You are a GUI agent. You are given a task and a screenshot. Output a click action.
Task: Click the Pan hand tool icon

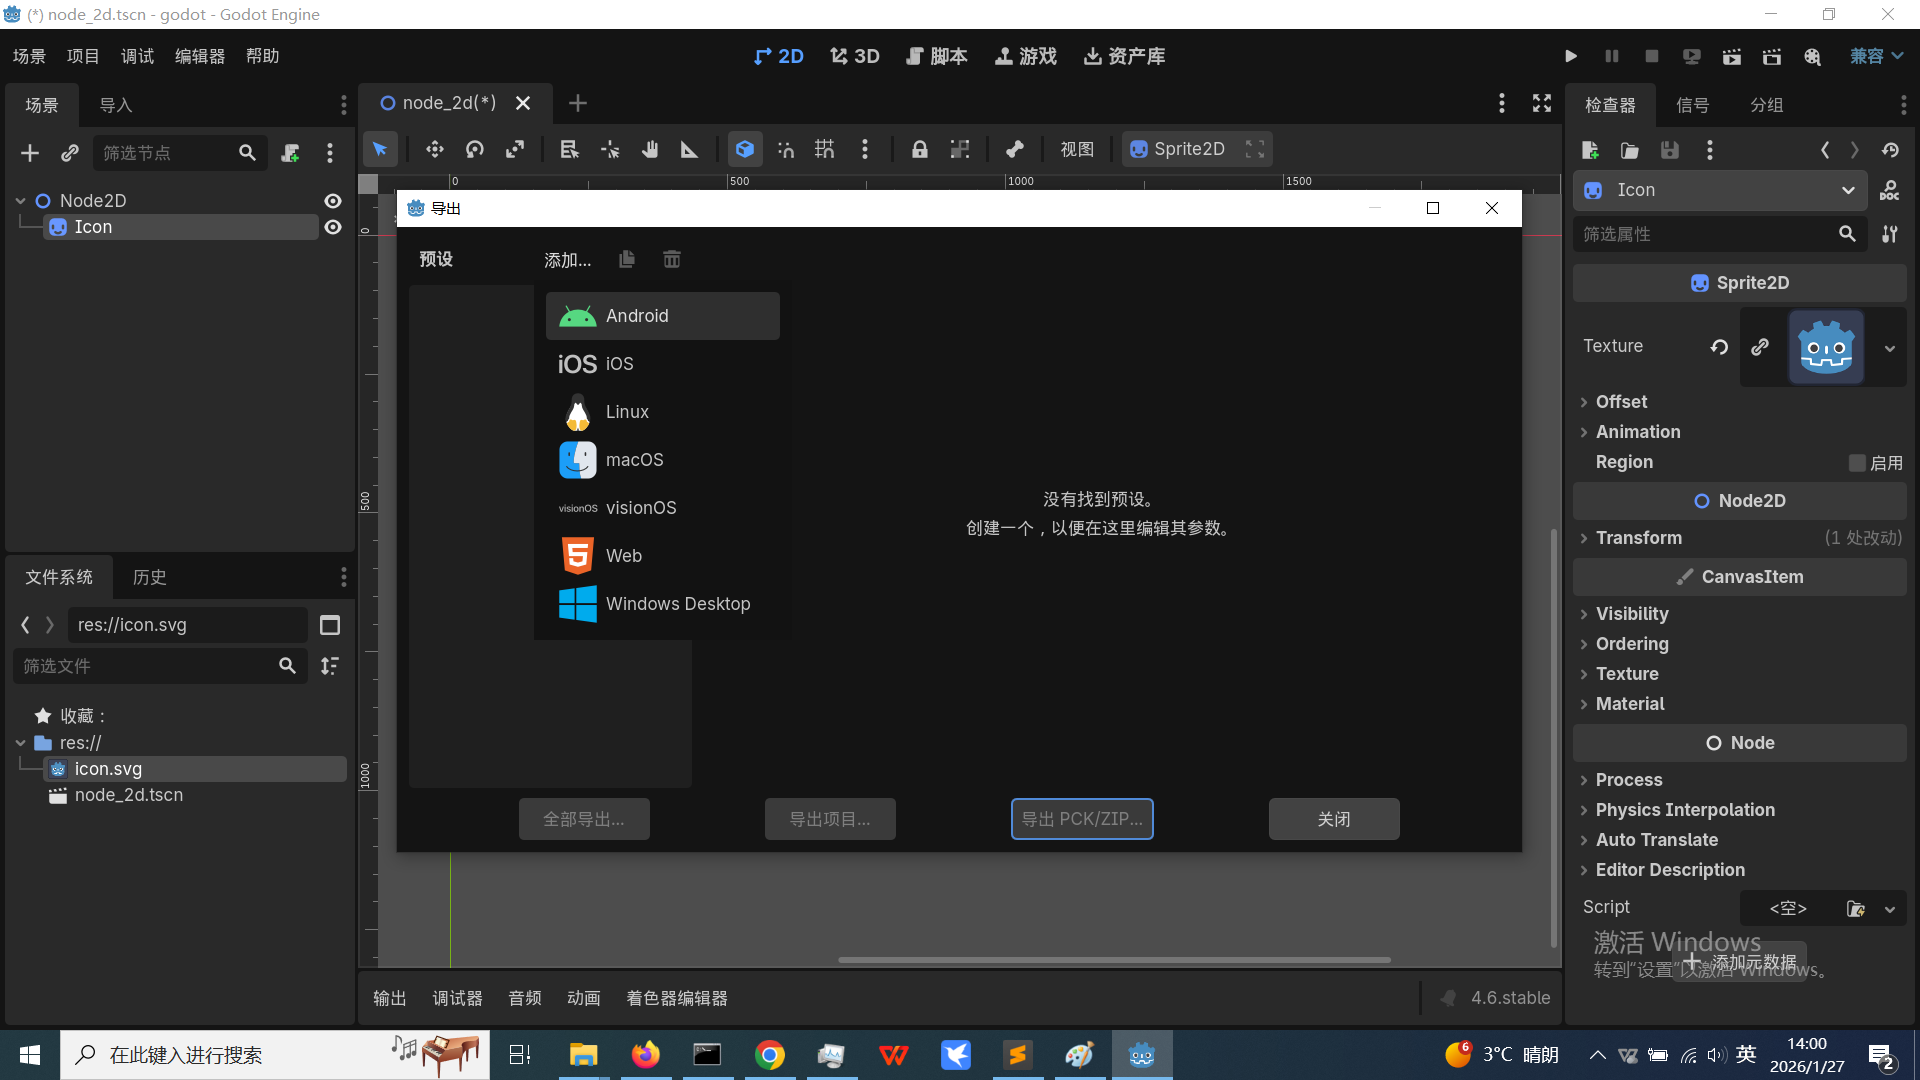click(x=650, y=150)
